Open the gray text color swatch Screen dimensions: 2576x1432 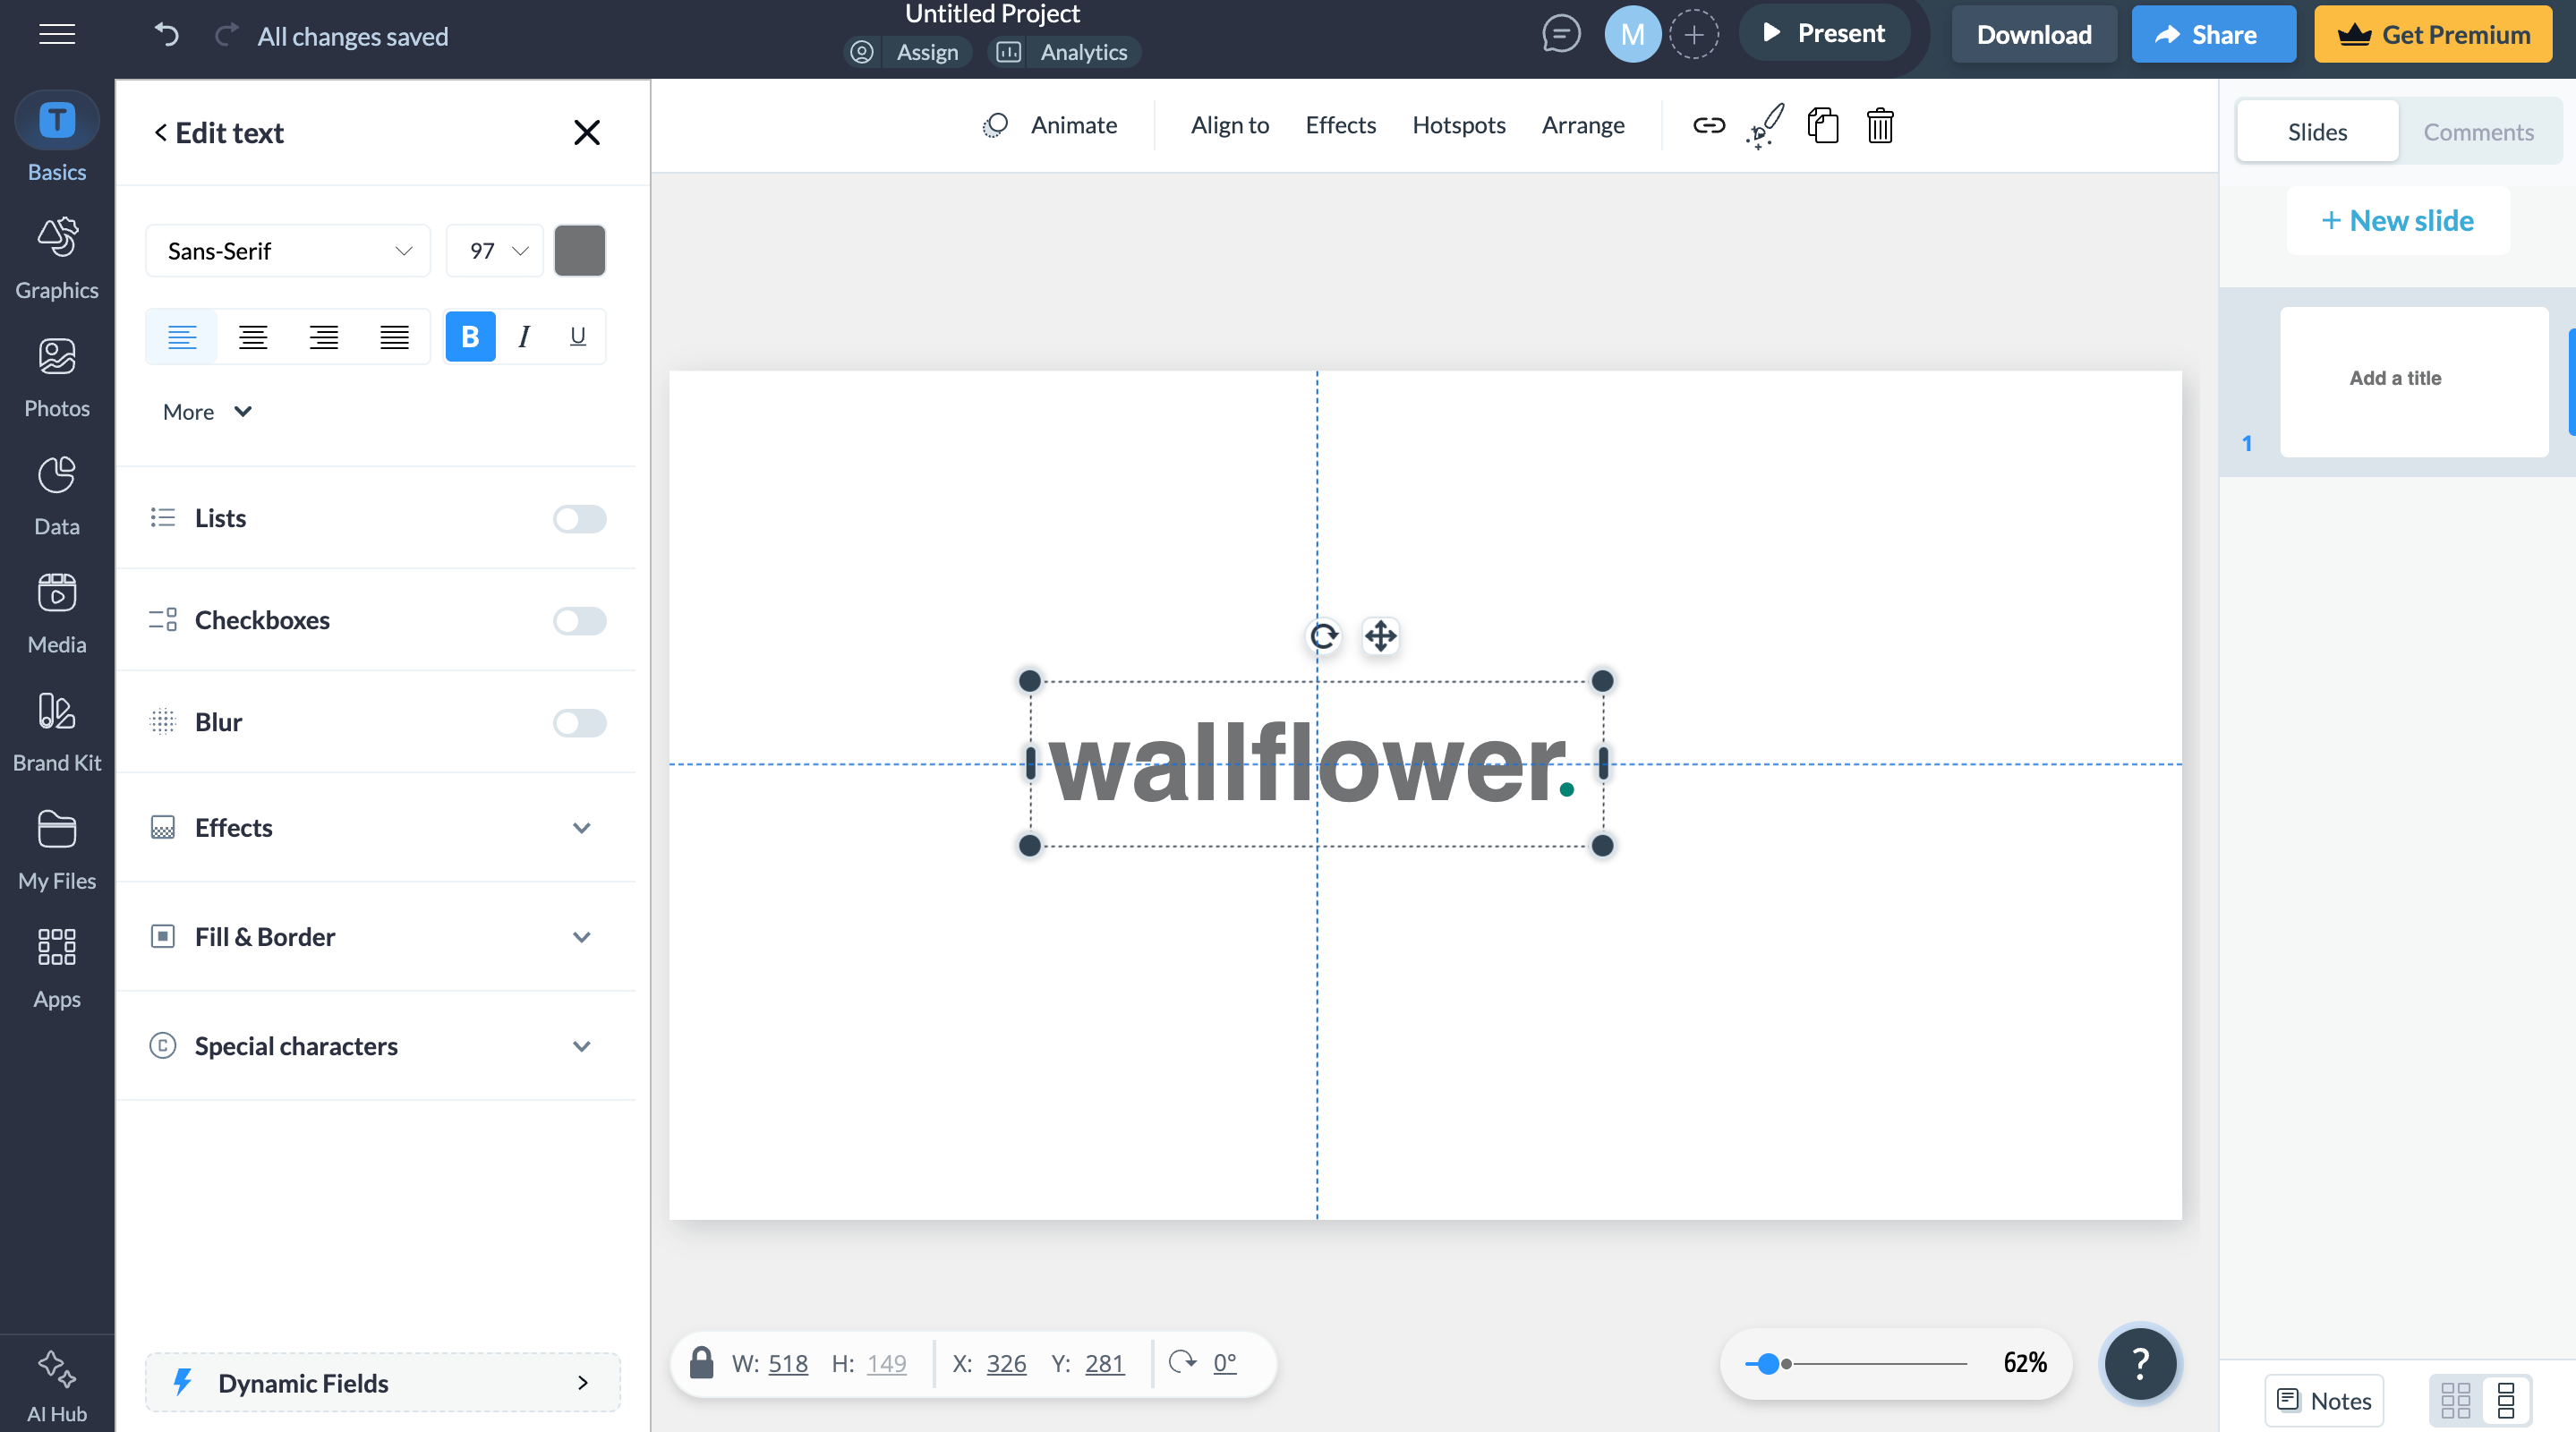click(x=579, y=250)
